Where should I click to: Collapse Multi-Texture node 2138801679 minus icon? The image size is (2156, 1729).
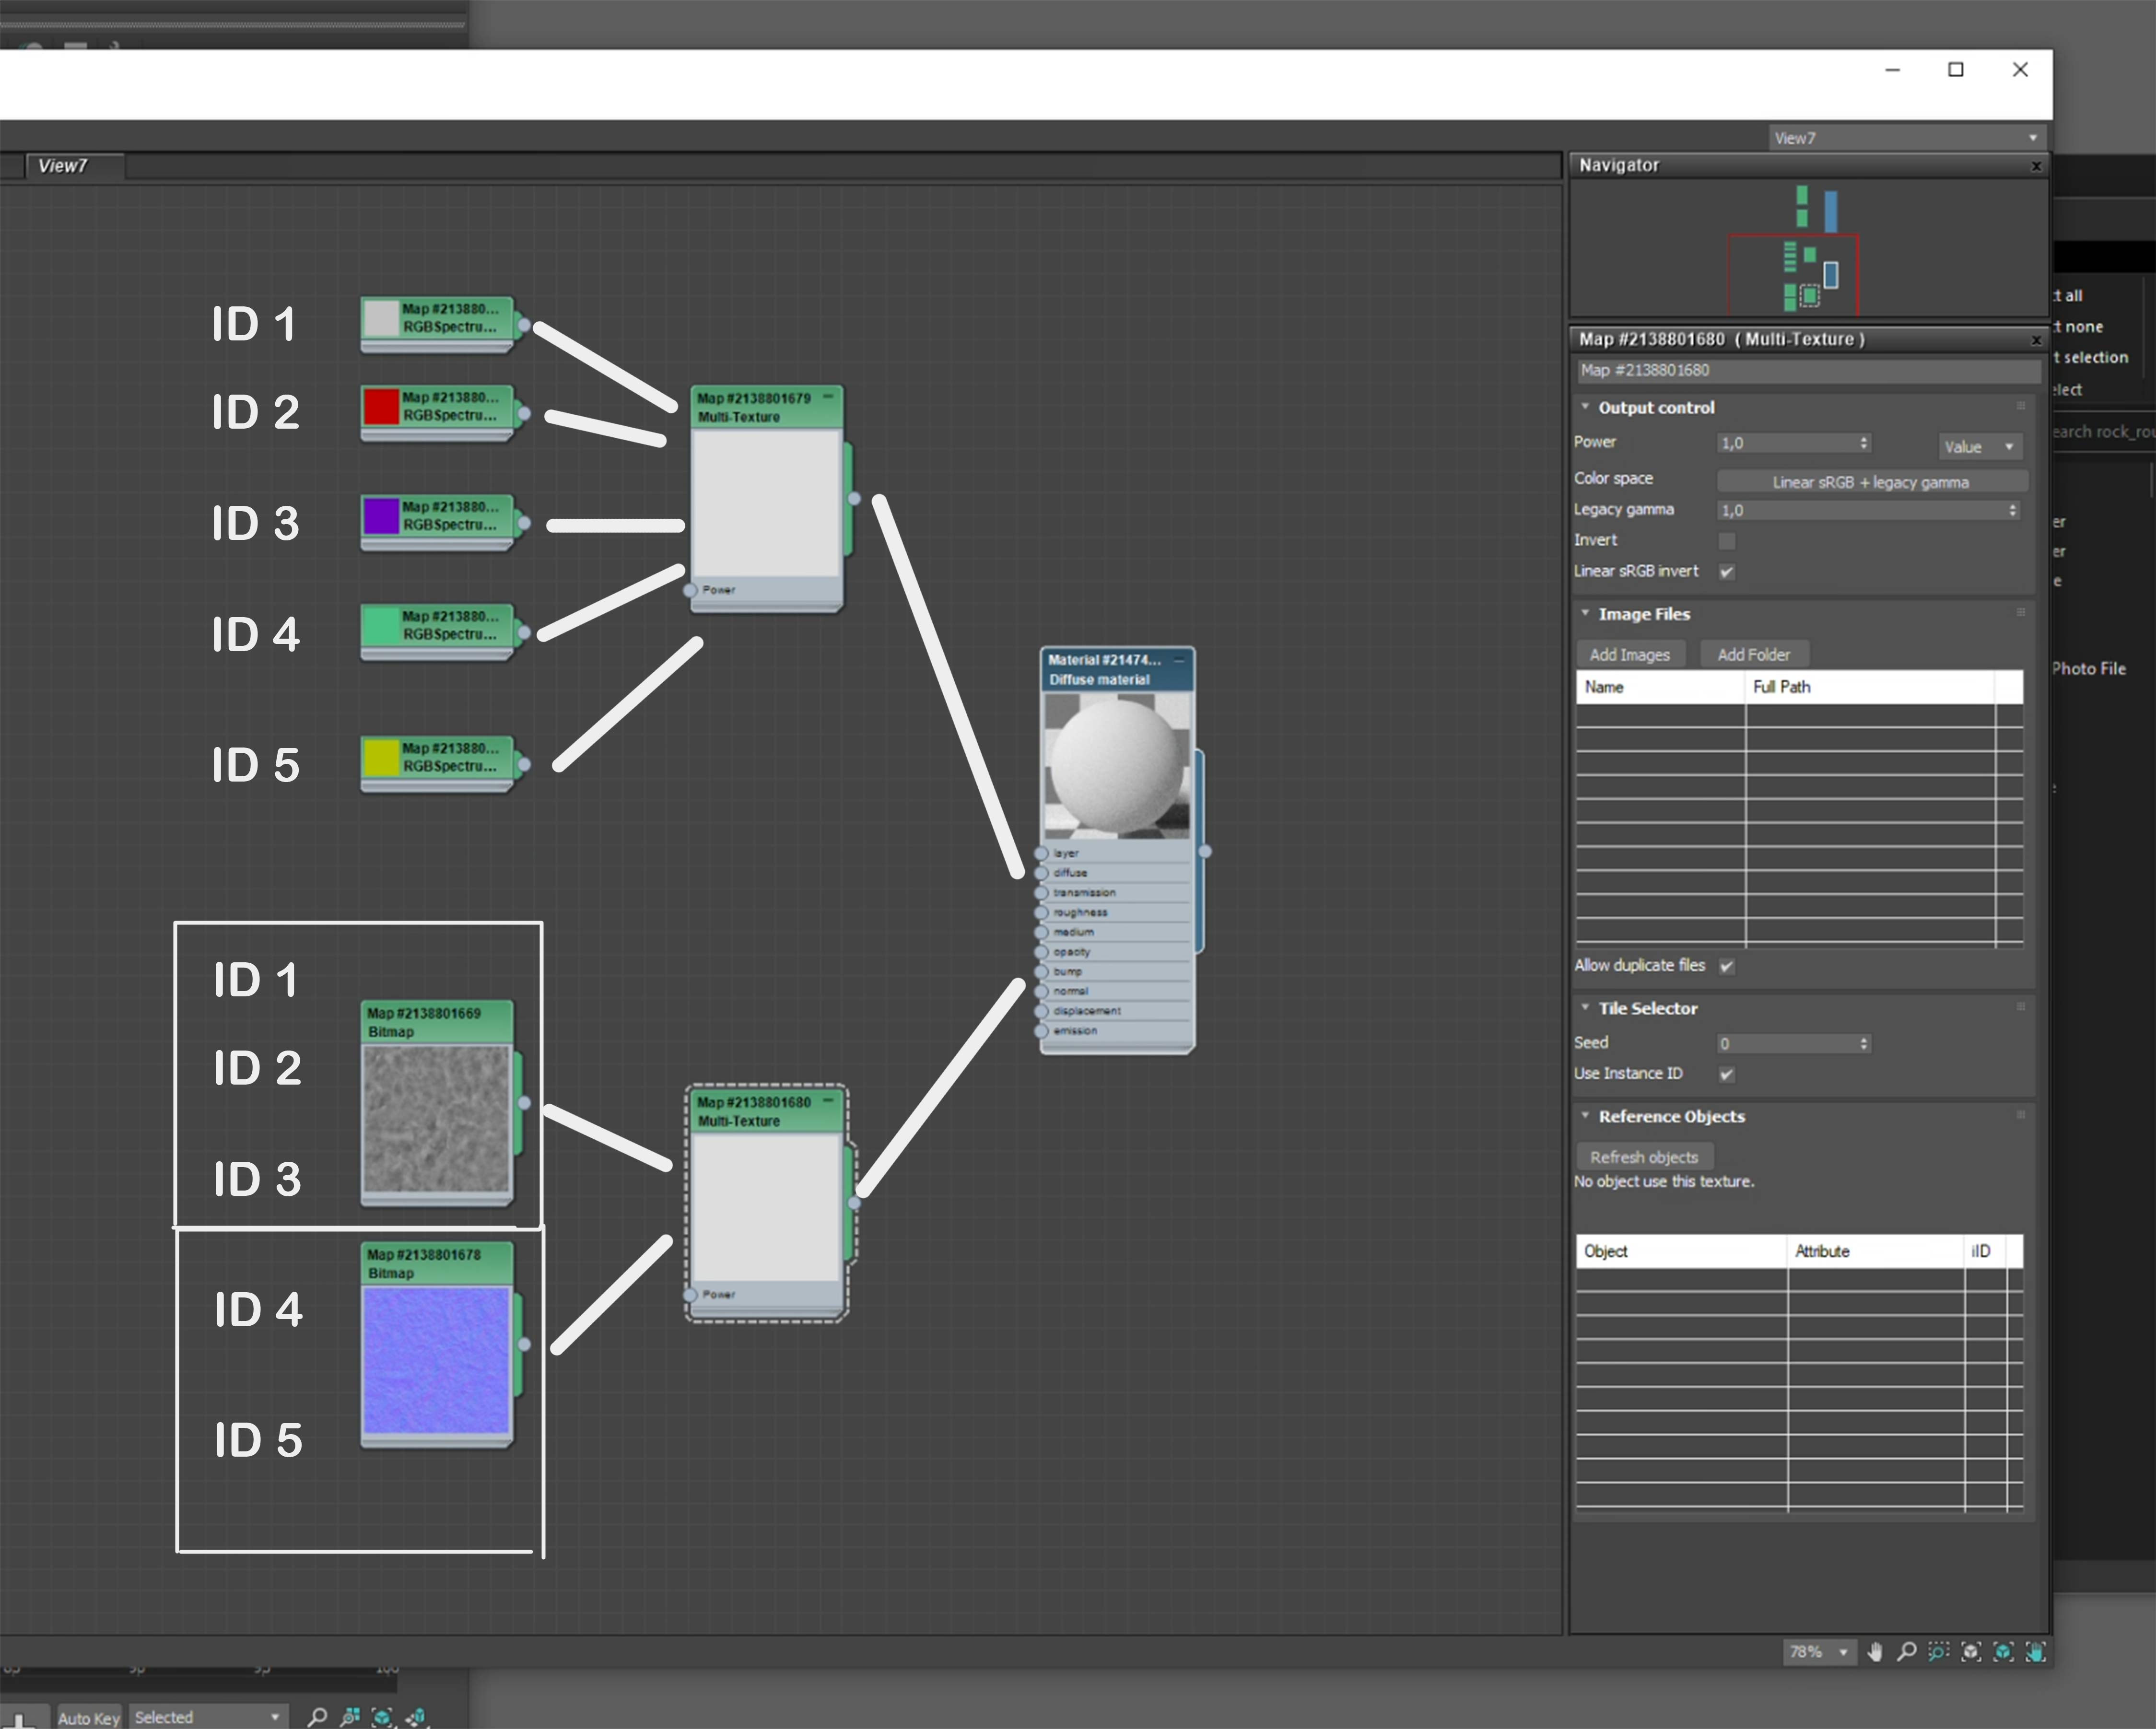click(828, 397)
